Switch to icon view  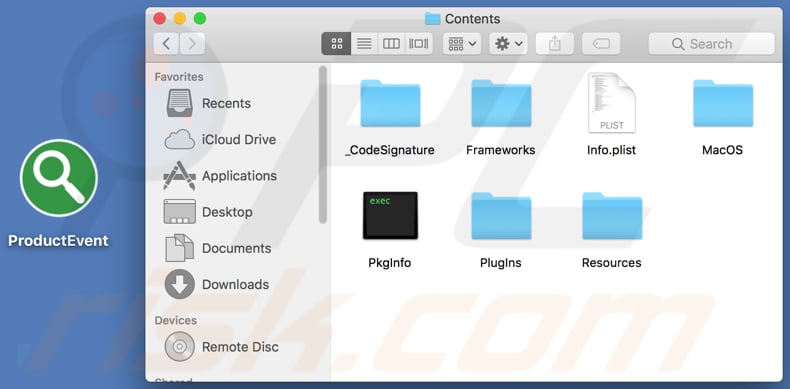coord(337,44)
